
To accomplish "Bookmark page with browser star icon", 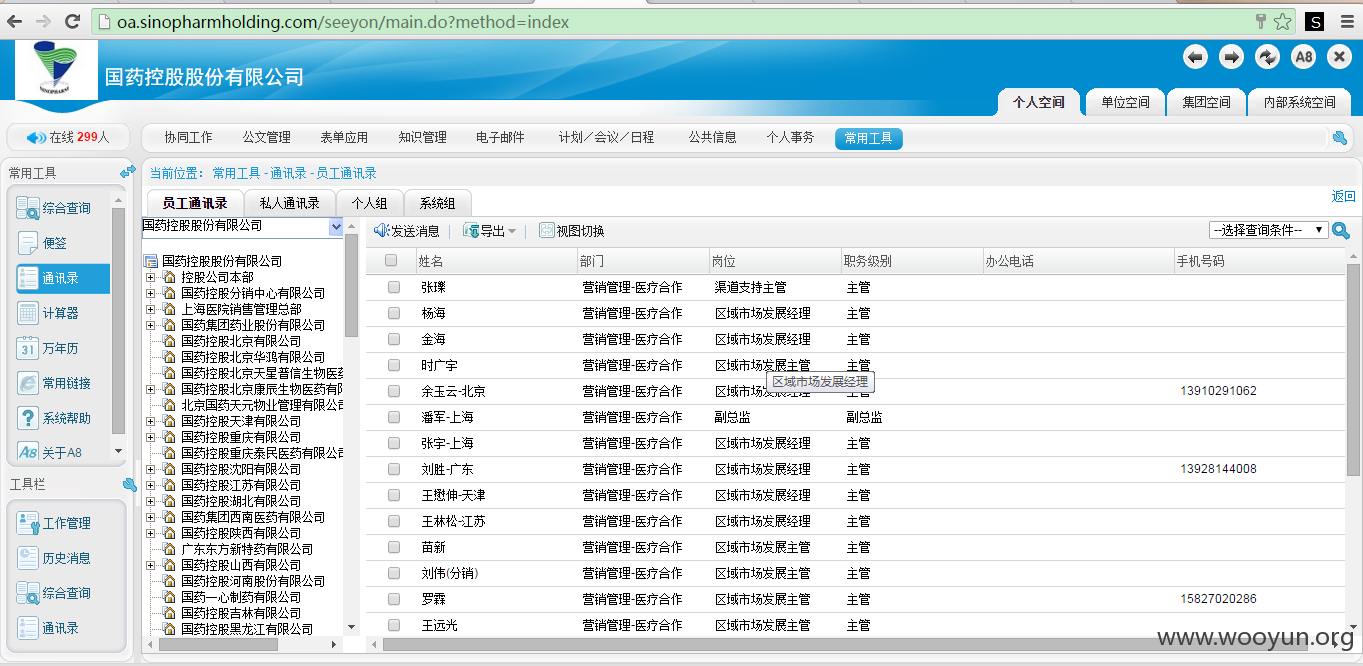I will (x=1282, y=21).
